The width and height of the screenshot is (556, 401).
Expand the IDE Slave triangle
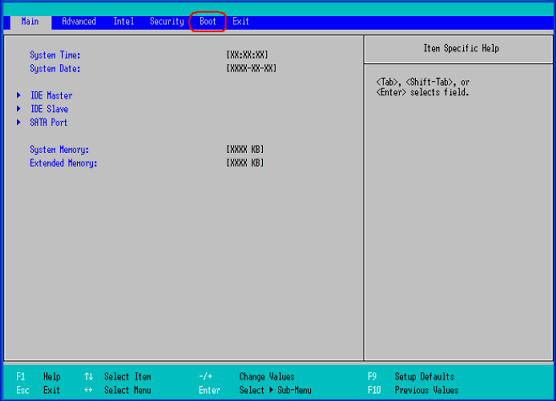click(19, 108)
